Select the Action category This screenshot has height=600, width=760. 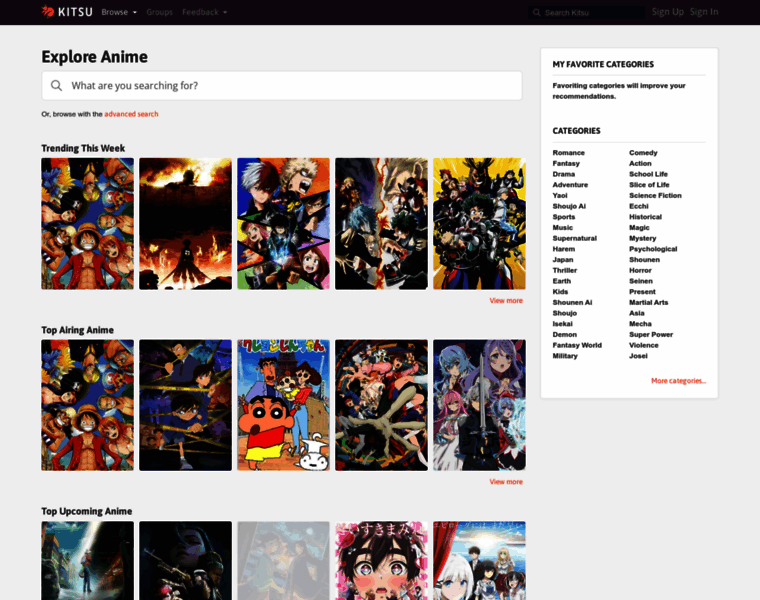(x=640, y=163)
